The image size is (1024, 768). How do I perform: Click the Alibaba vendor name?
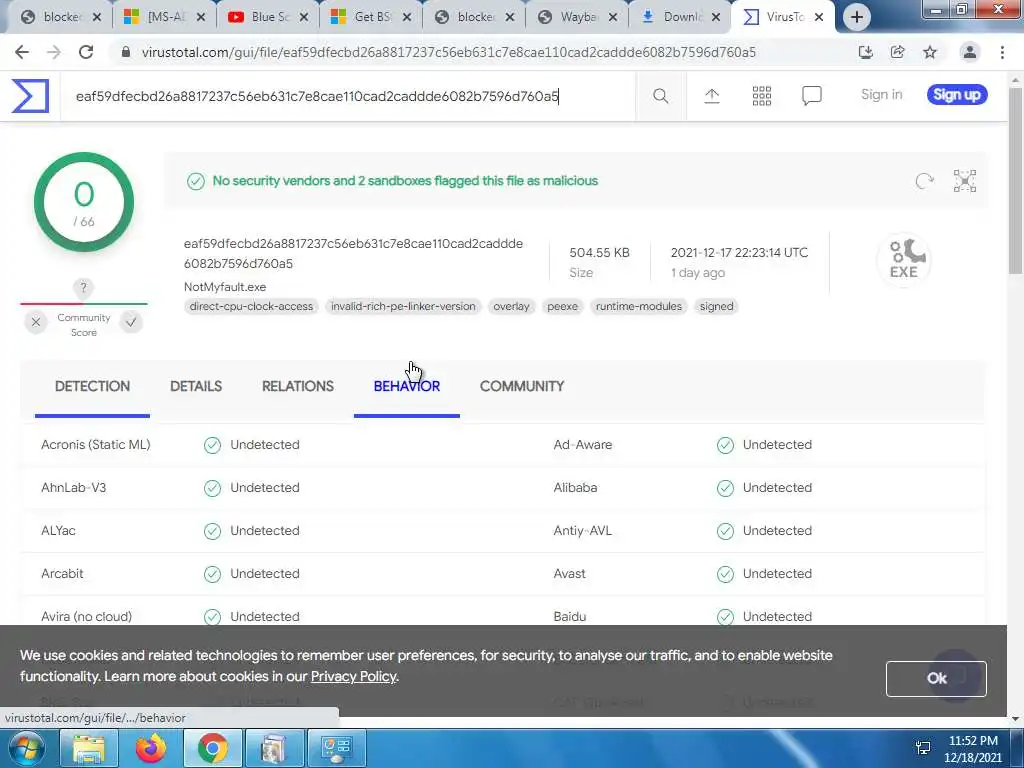tap(575, 488)
